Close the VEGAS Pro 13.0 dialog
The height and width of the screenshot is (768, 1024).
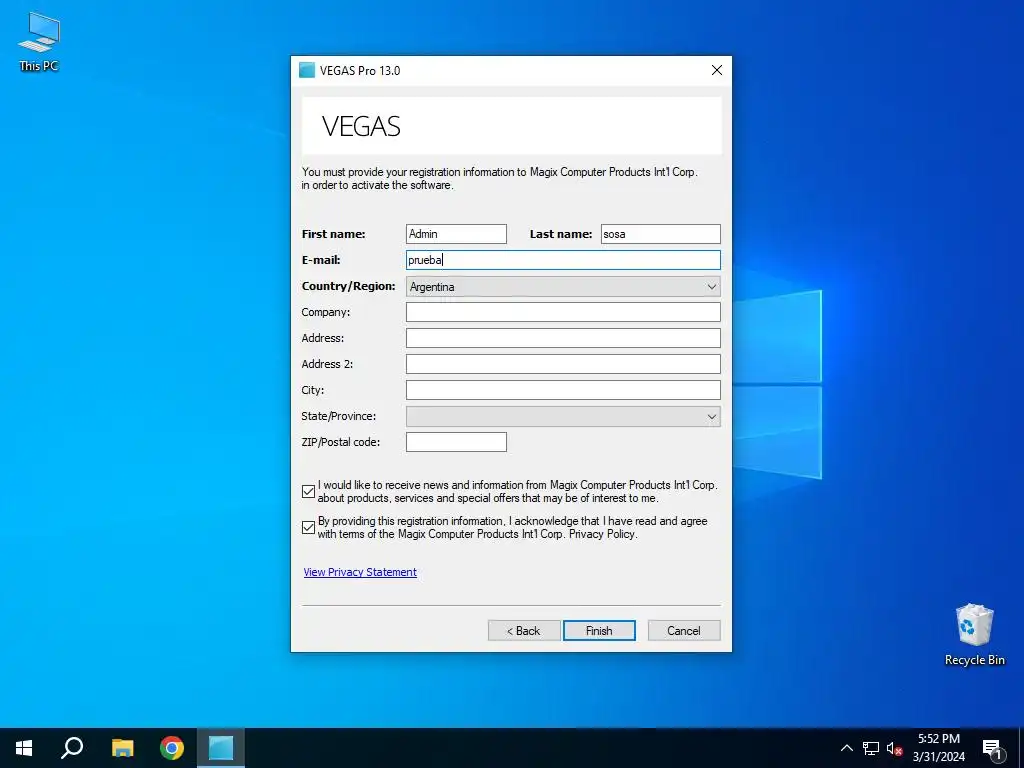coord(716,71)
